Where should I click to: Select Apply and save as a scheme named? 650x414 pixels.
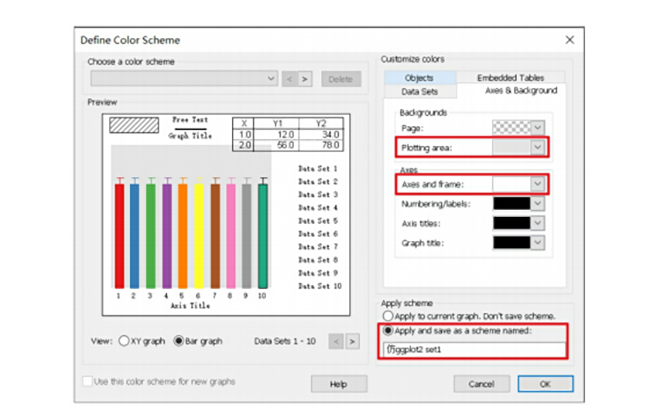point(390,332)
